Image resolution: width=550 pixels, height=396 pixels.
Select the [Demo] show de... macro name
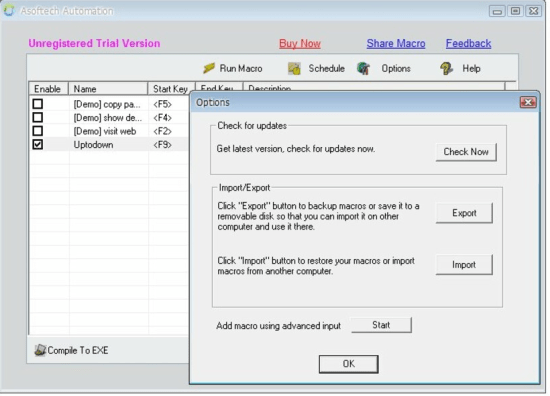coord(108,118)
